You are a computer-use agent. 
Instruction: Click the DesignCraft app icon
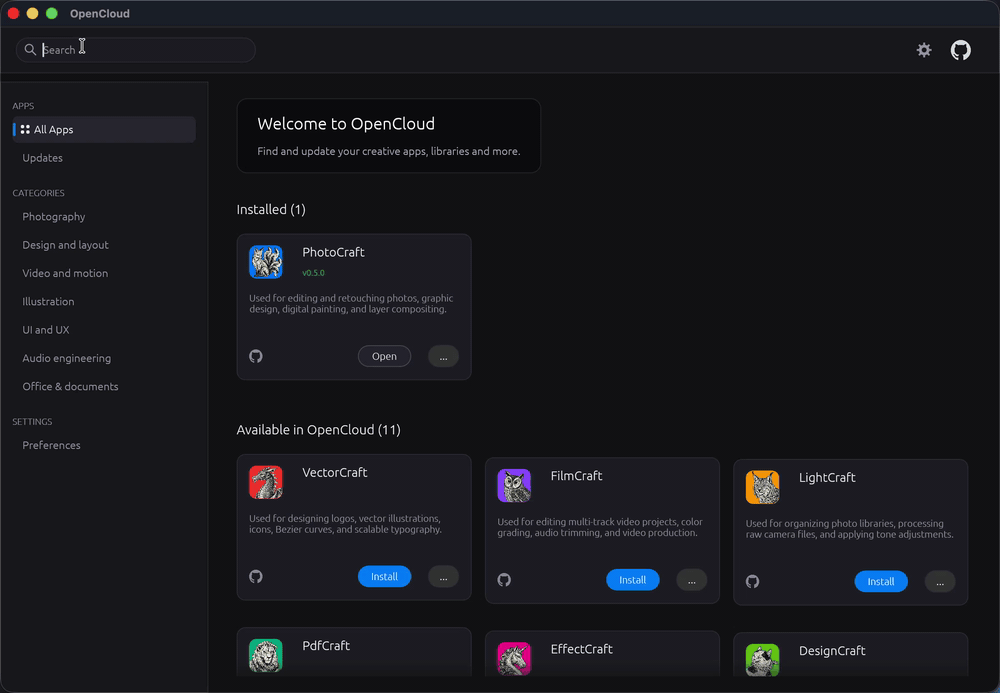coord(762,660)
